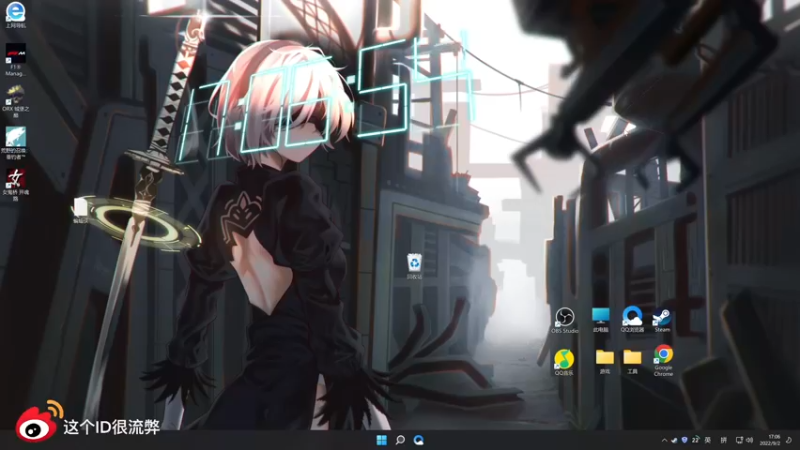Toggle the 拼 pinyin input mode

(x=723, y=440)
